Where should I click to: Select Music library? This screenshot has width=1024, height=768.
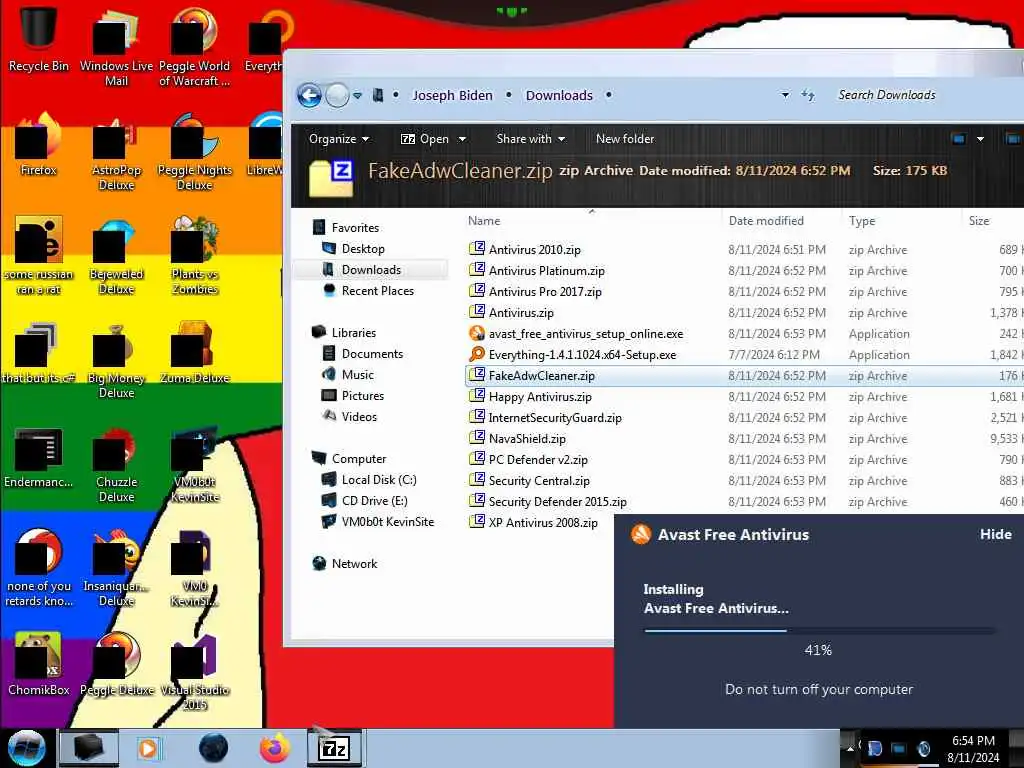(358, 375)
